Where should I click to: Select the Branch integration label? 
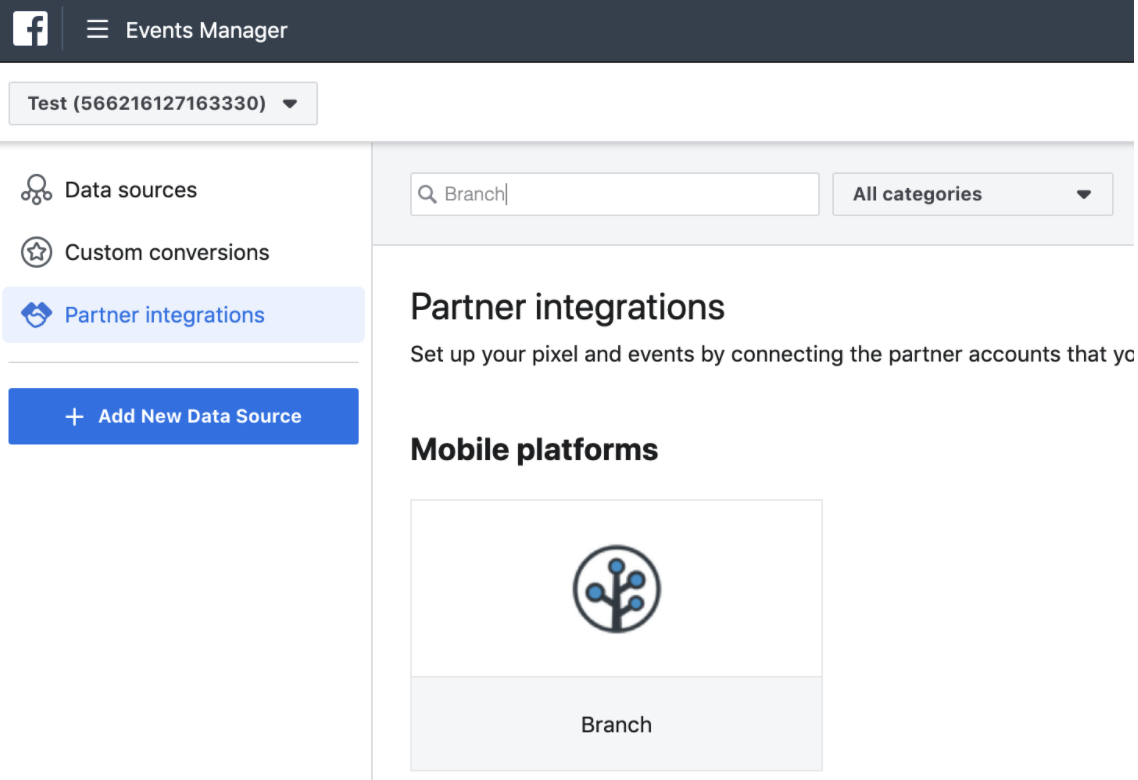tap(616, 725)
